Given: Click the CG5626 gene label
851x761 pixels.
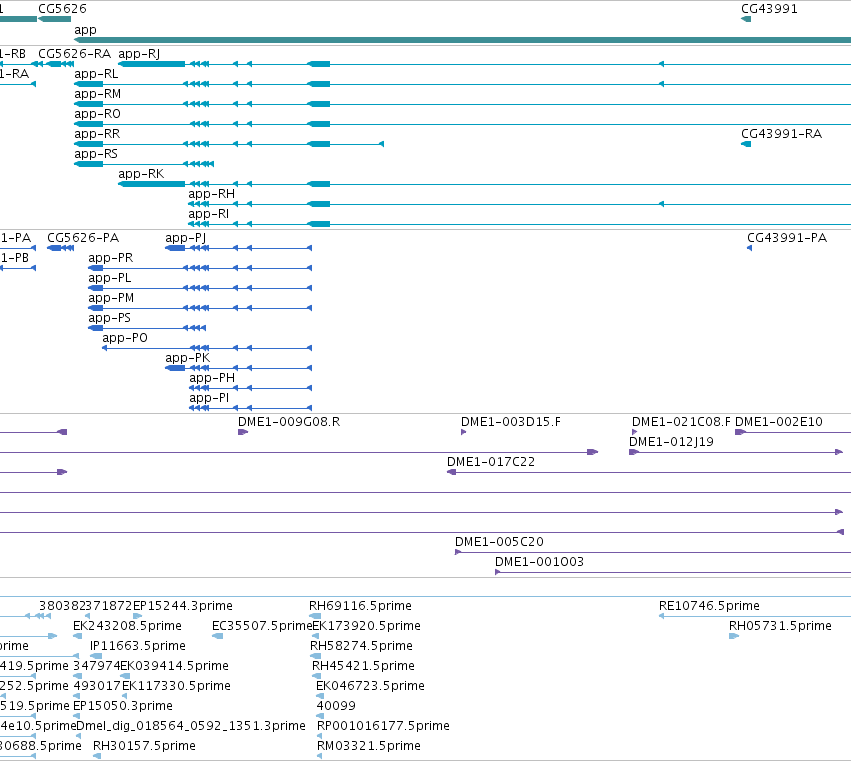Looking at the screenshot, I should coord(62,9).
